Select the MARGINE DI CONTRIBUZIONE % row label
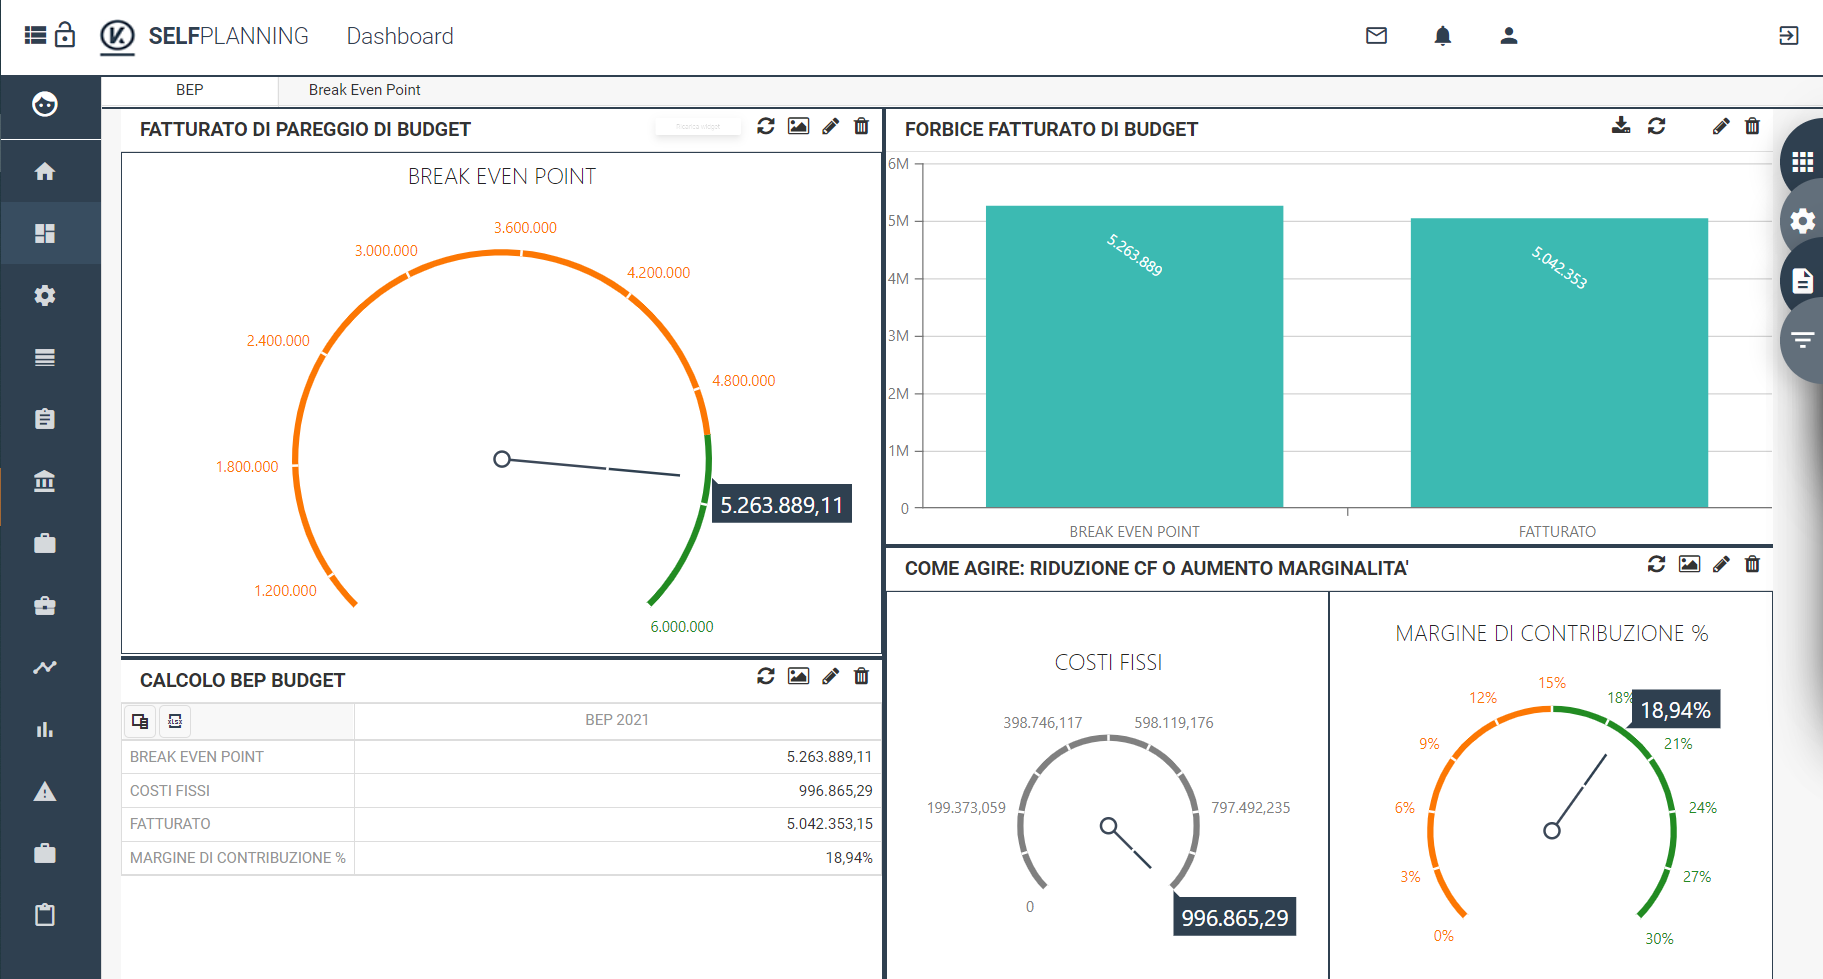 (237, 858)
